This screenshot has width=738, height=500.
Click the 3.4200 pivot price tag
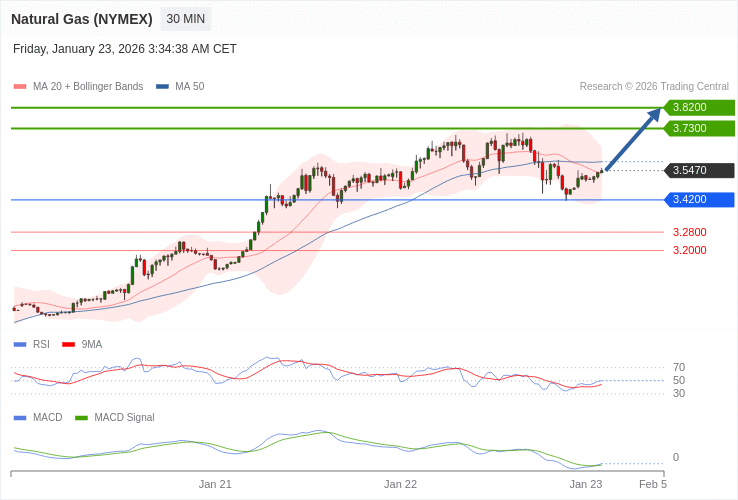pos(699,200)
